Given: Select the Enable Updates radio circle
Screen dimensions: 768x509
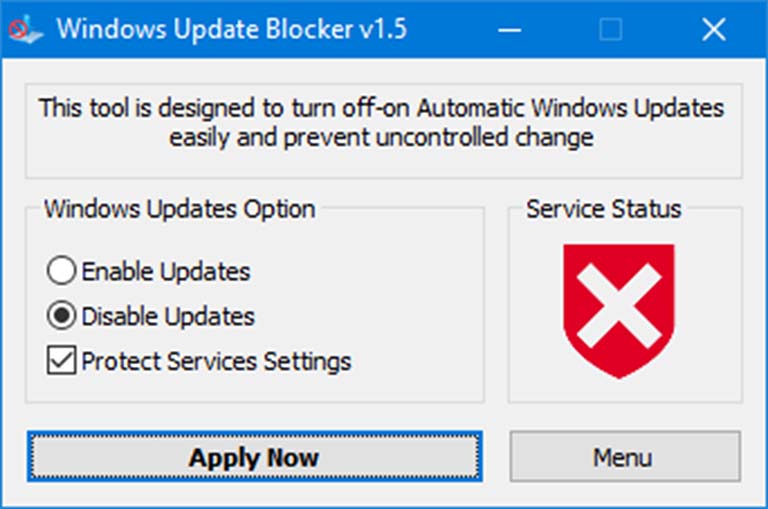Looking at the screenshot, I should coord(62,271).
